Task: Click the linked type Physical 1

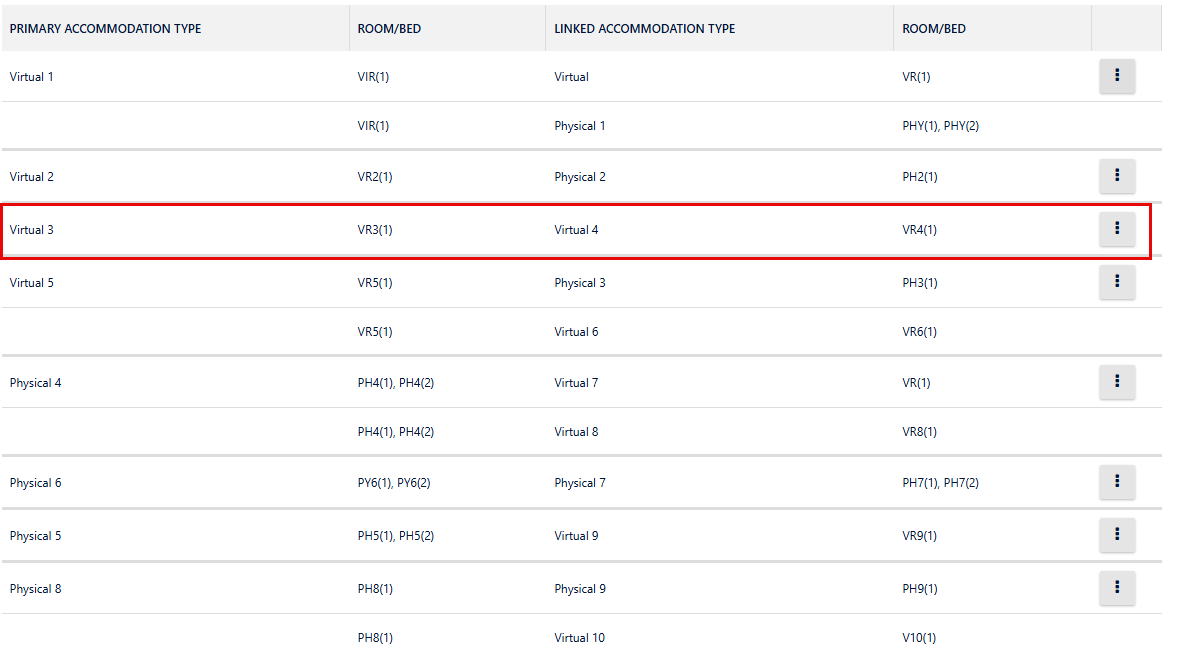Action: 580,126
